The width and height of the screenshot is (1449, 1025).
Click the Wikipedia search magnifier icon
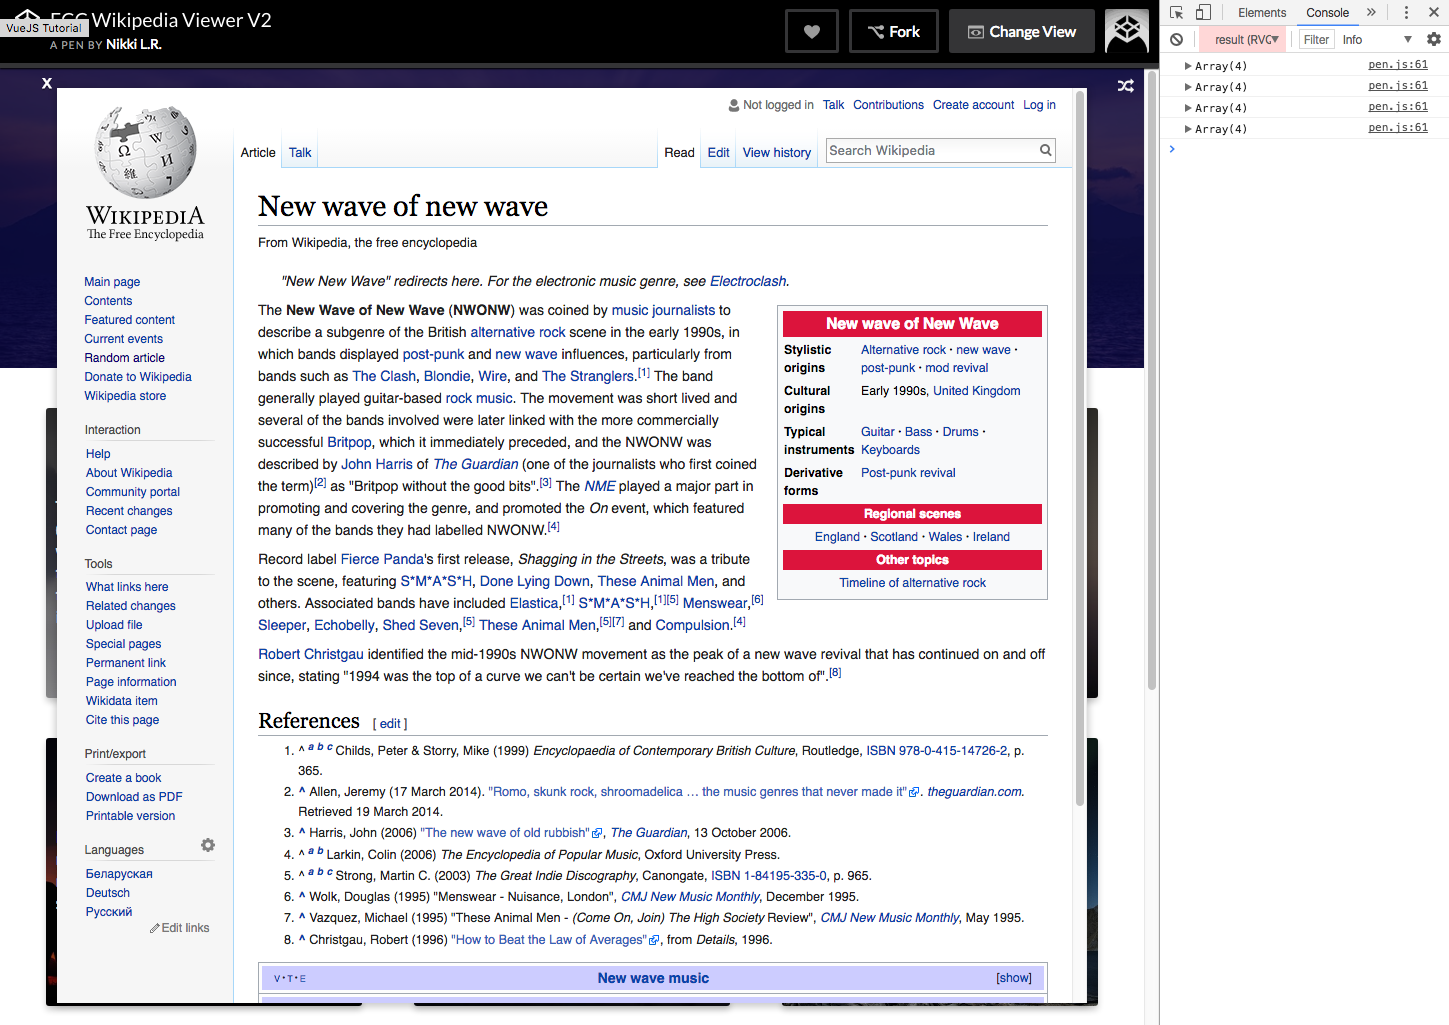click(x=1045, y=150)
